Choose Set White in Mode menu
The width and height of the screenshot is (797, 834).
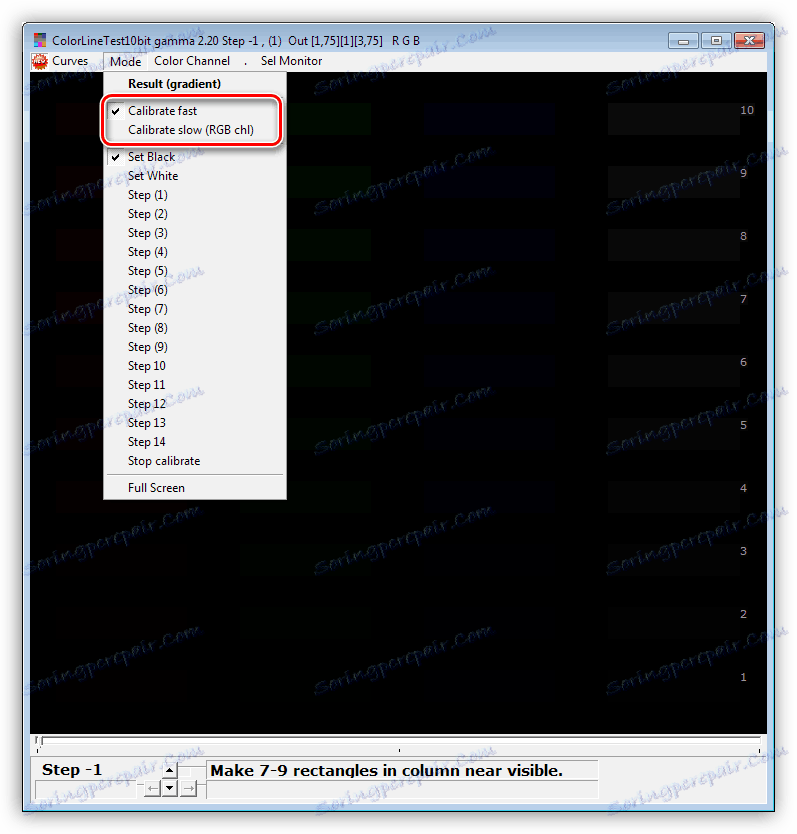(x=195, y=176)
